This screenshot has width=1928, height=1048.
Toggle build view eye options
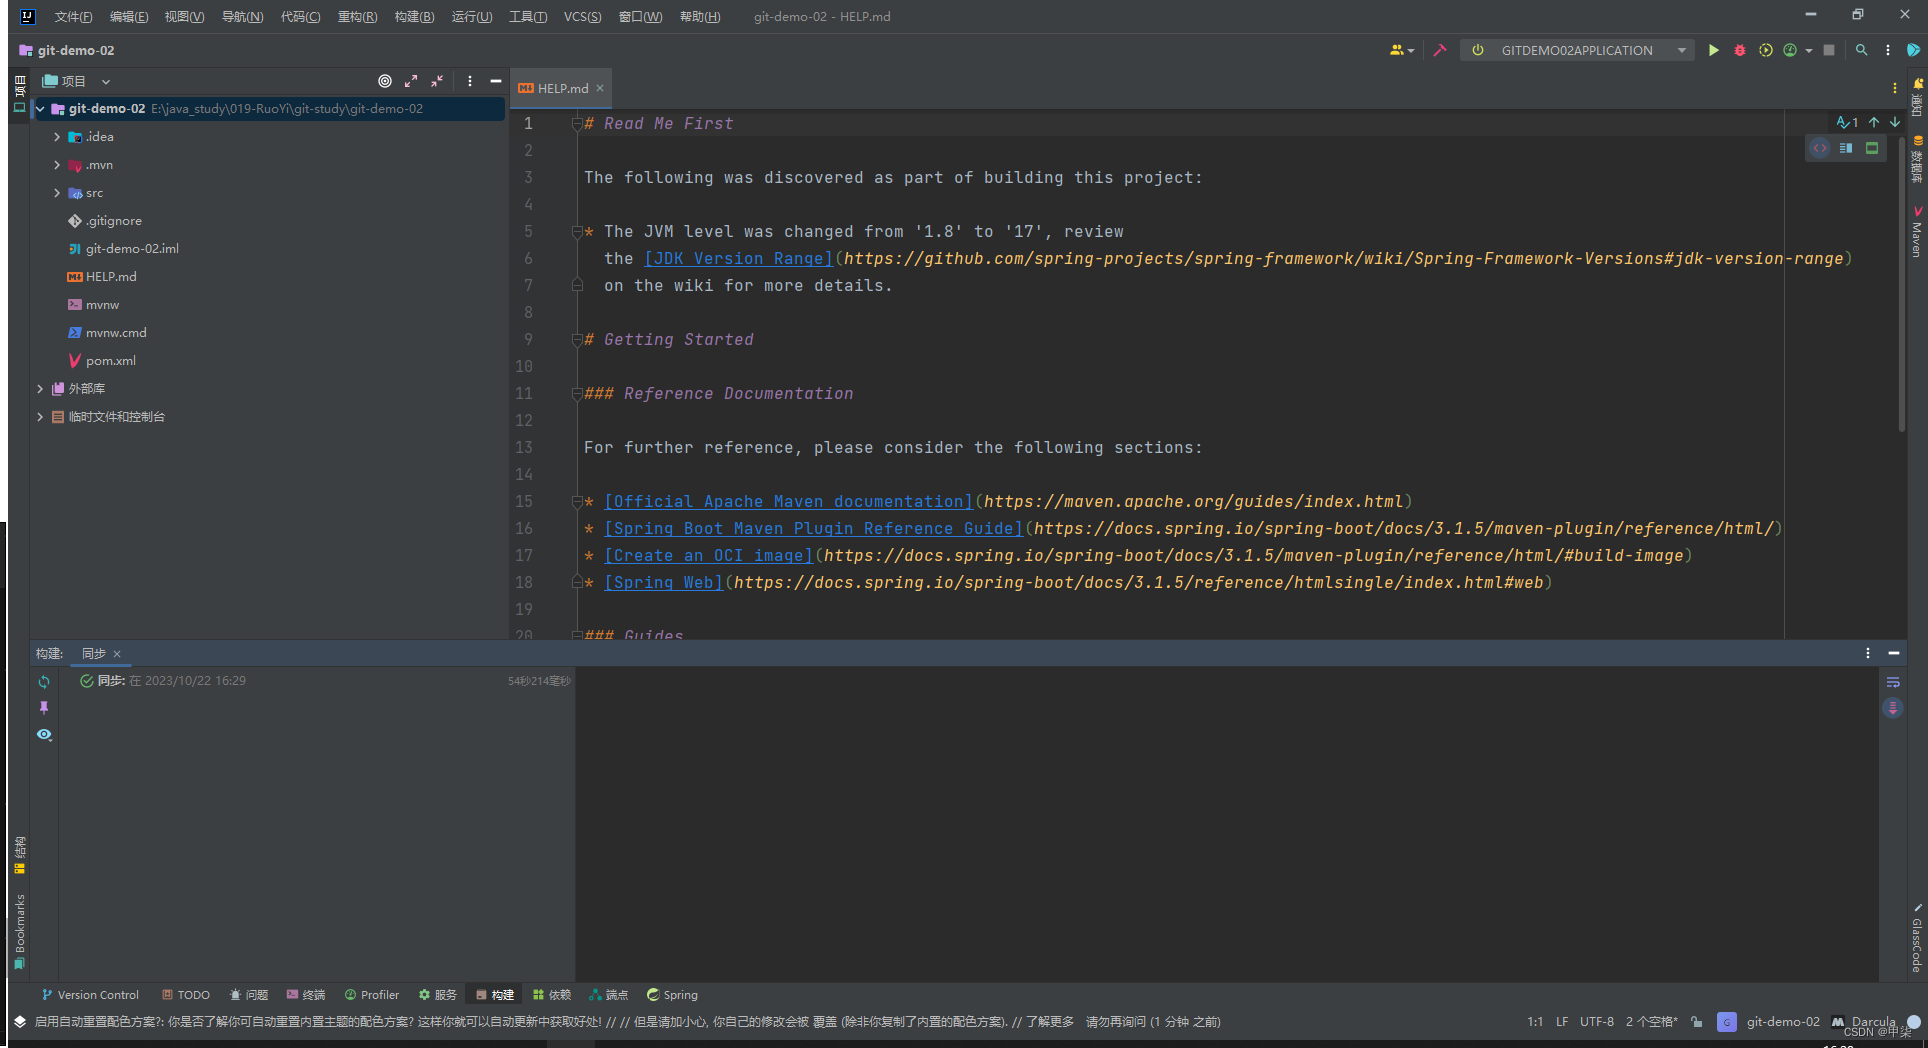pos(44,734)
